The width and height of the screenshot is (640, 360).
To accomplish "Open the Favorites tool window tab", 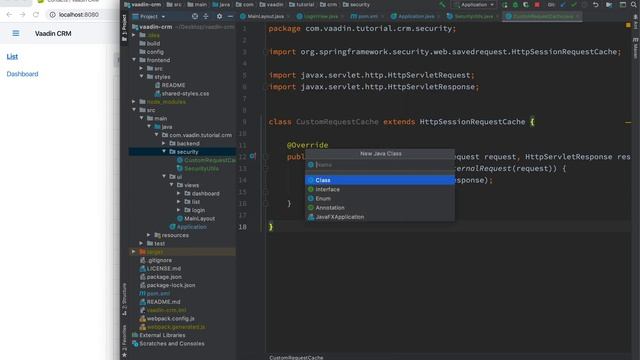I will 124,341.
